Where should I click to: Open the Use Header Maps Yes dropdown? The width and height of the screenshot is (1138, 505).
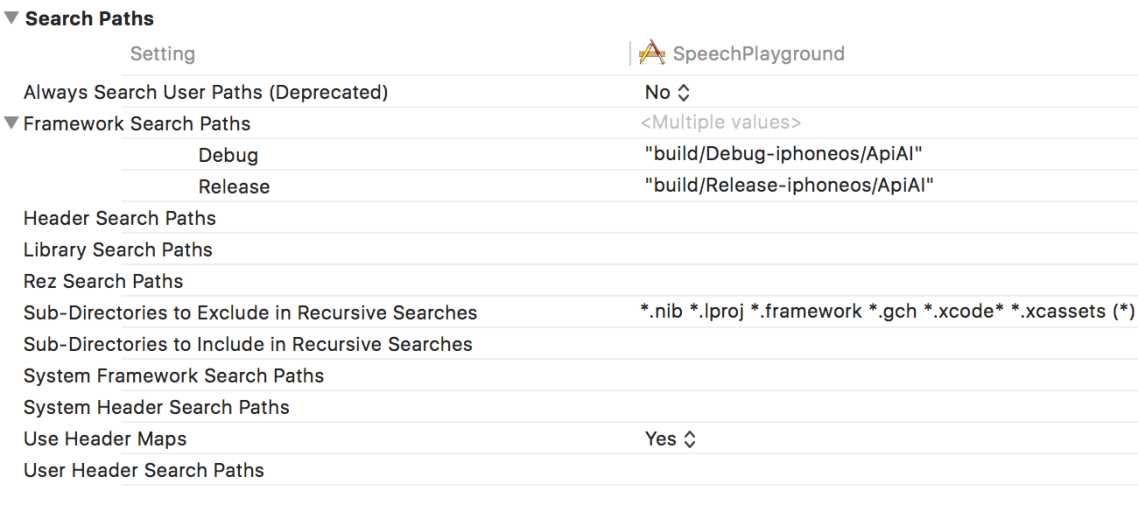[670, 439]
